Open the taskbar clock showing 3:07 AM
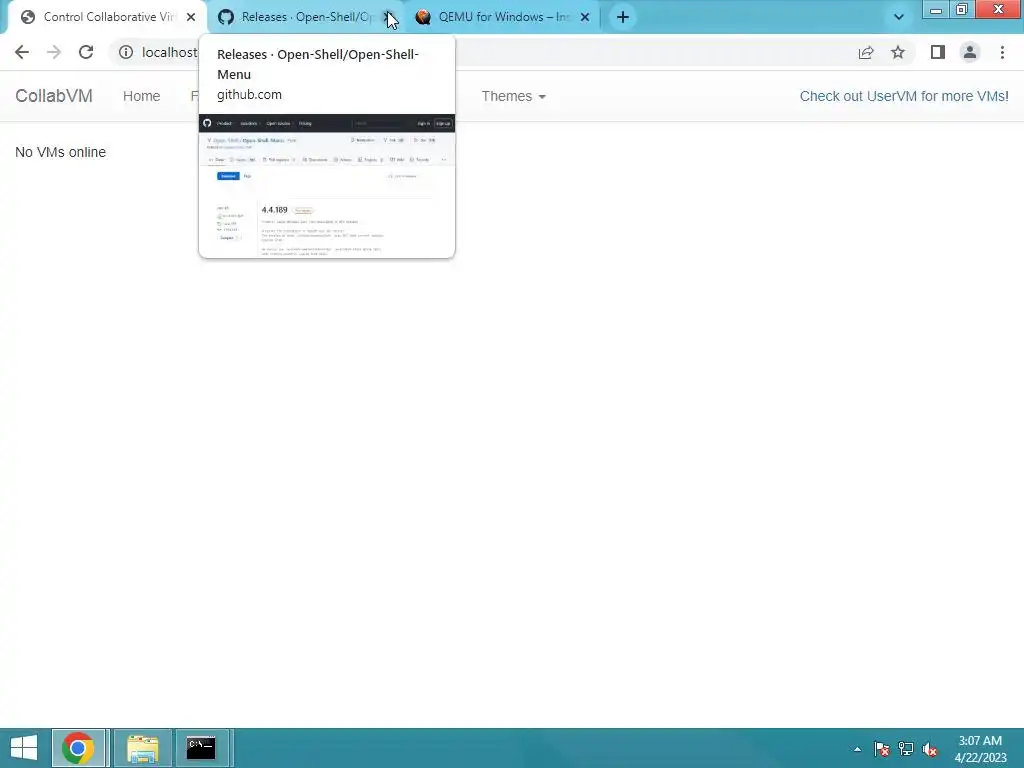This screenshot has width=1024, height=768. pos(980,749)
